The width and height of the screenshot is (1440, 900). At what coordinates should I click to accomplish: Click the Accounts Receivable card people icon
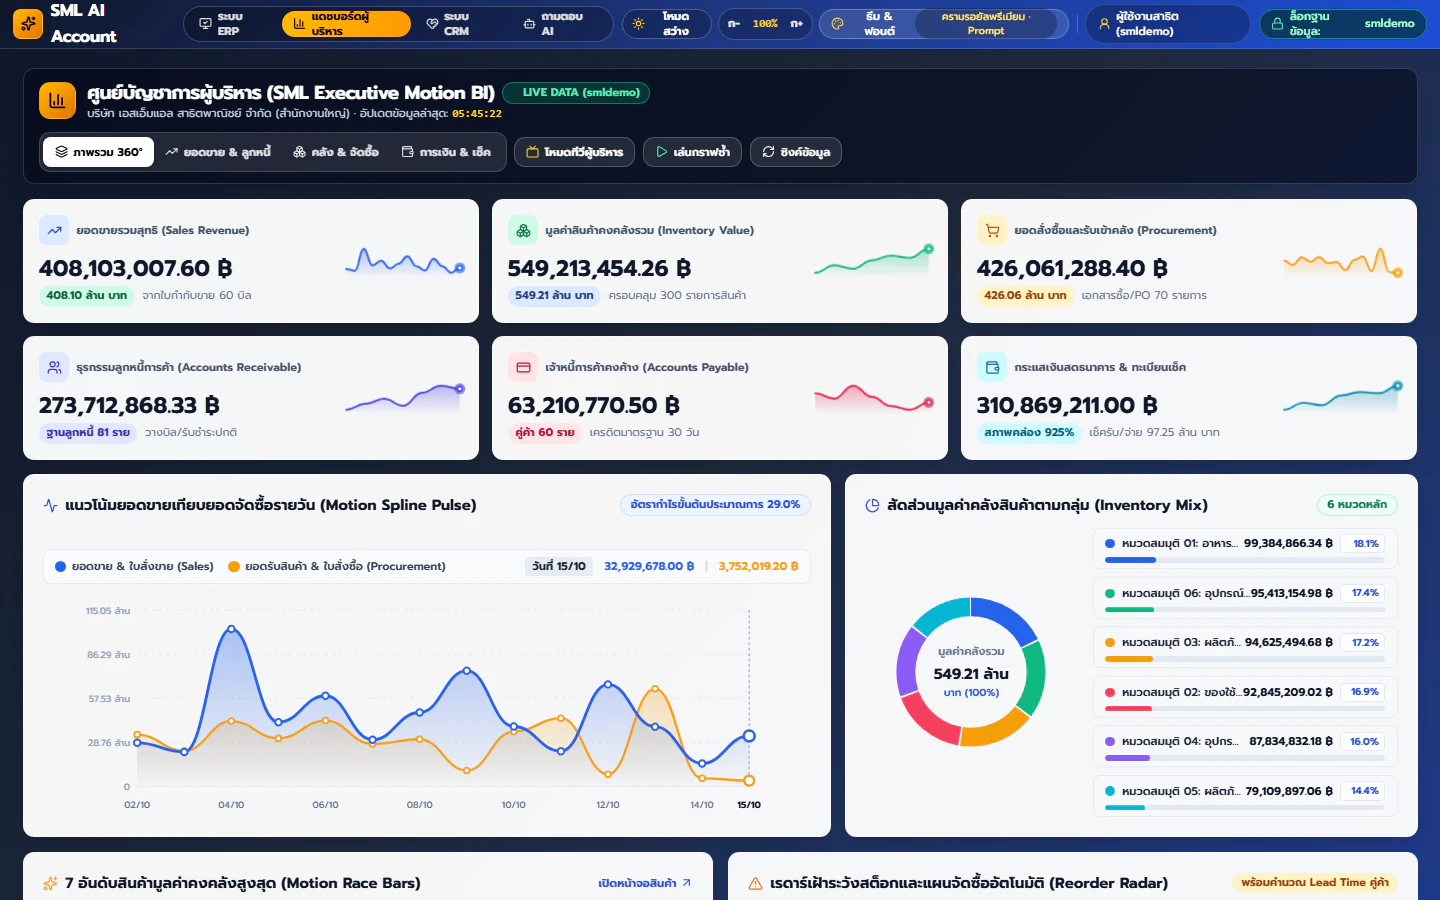click(x=54, y=367)
